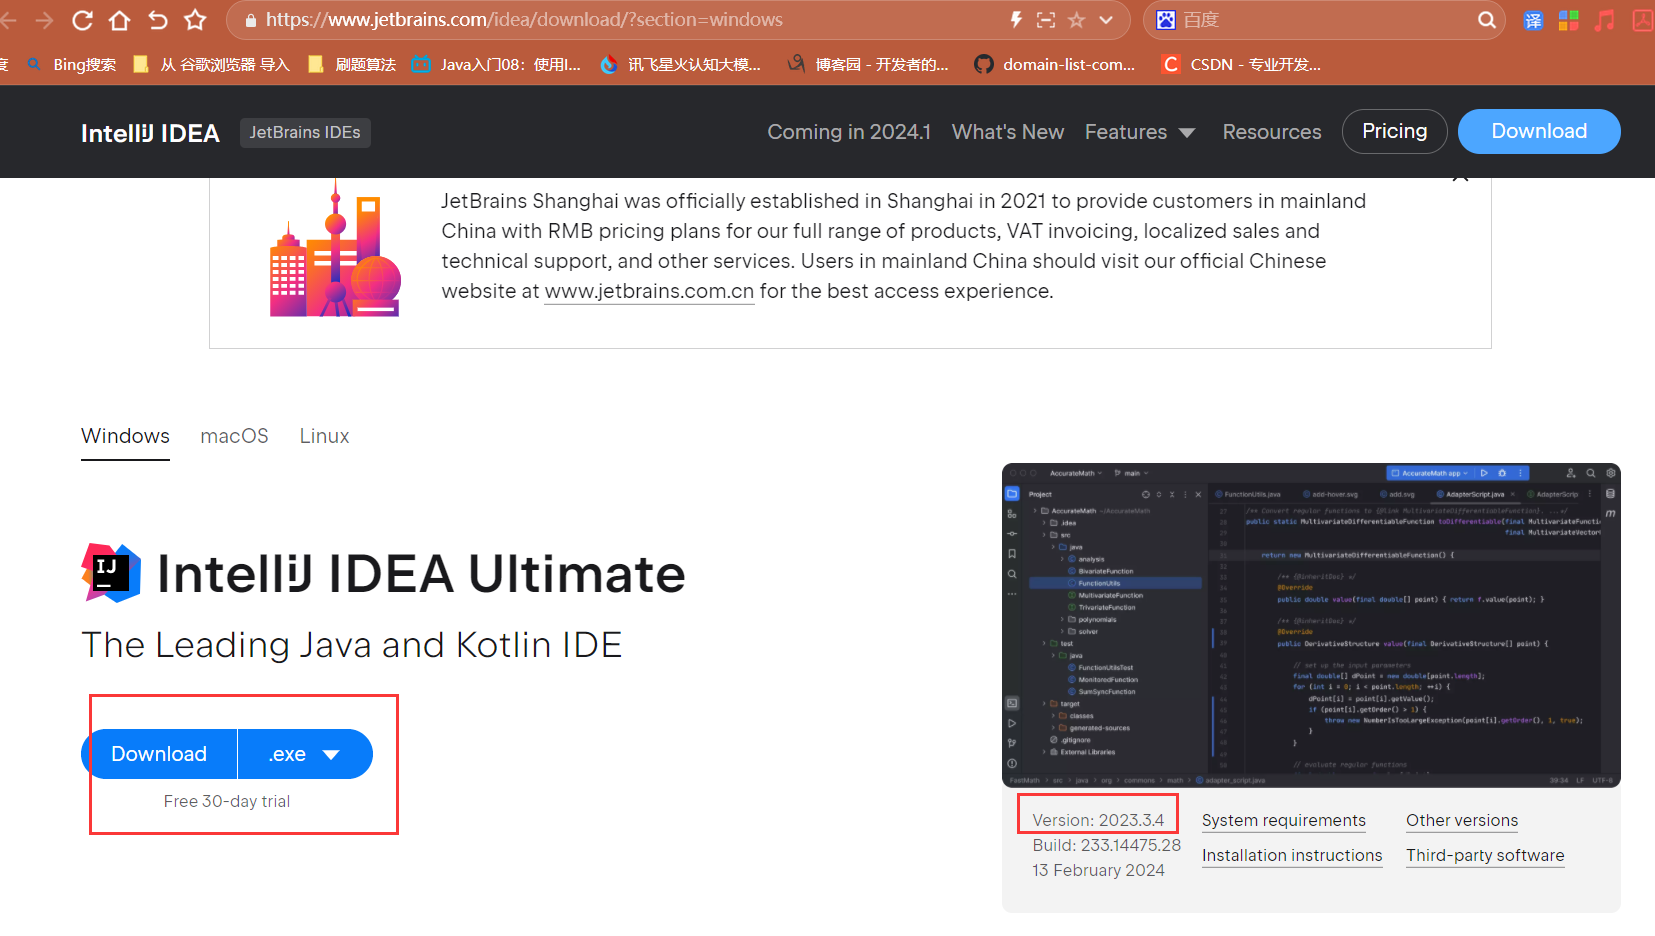Click the undo/restore closed tab icon

[157, 20]
